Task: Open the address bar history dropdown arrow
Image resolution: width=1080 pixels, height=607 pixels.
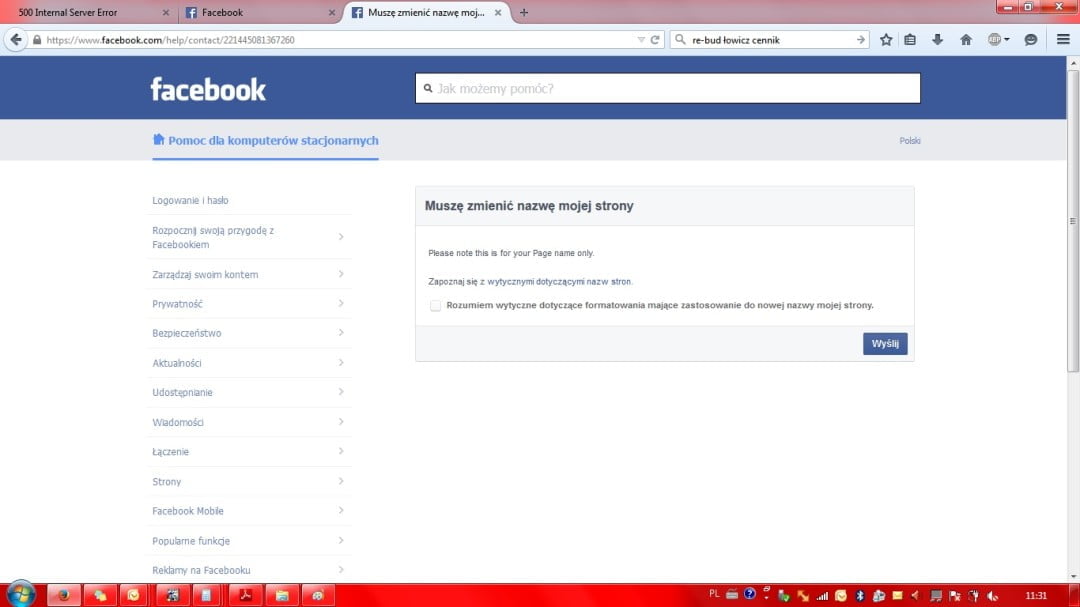Action: coord(641,40)
